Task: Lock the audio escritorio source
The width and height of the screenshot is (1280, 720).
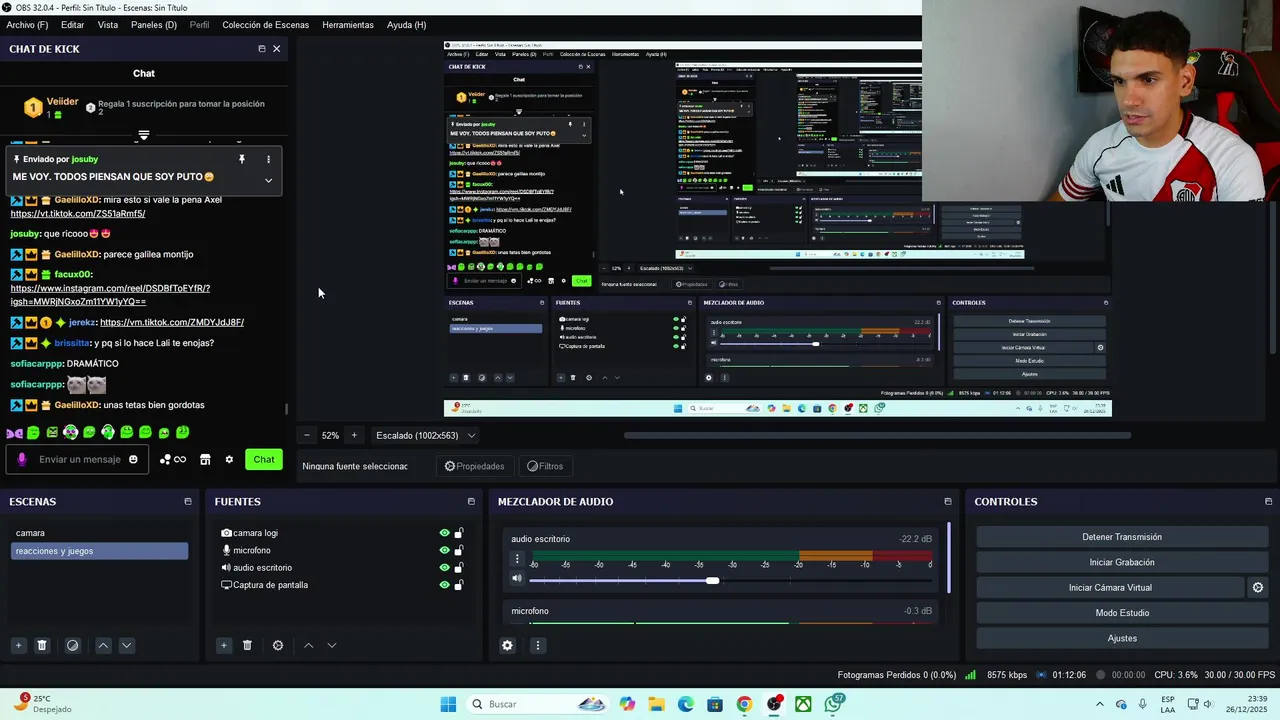Action: pos(459,567)
